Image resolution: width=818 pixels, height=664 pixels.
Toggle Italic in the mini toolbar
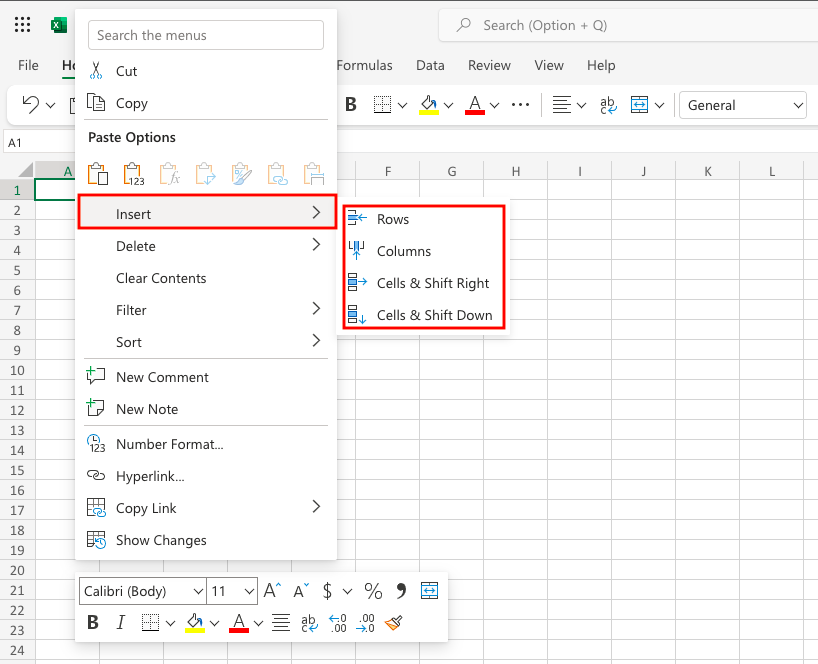(121, 622)
